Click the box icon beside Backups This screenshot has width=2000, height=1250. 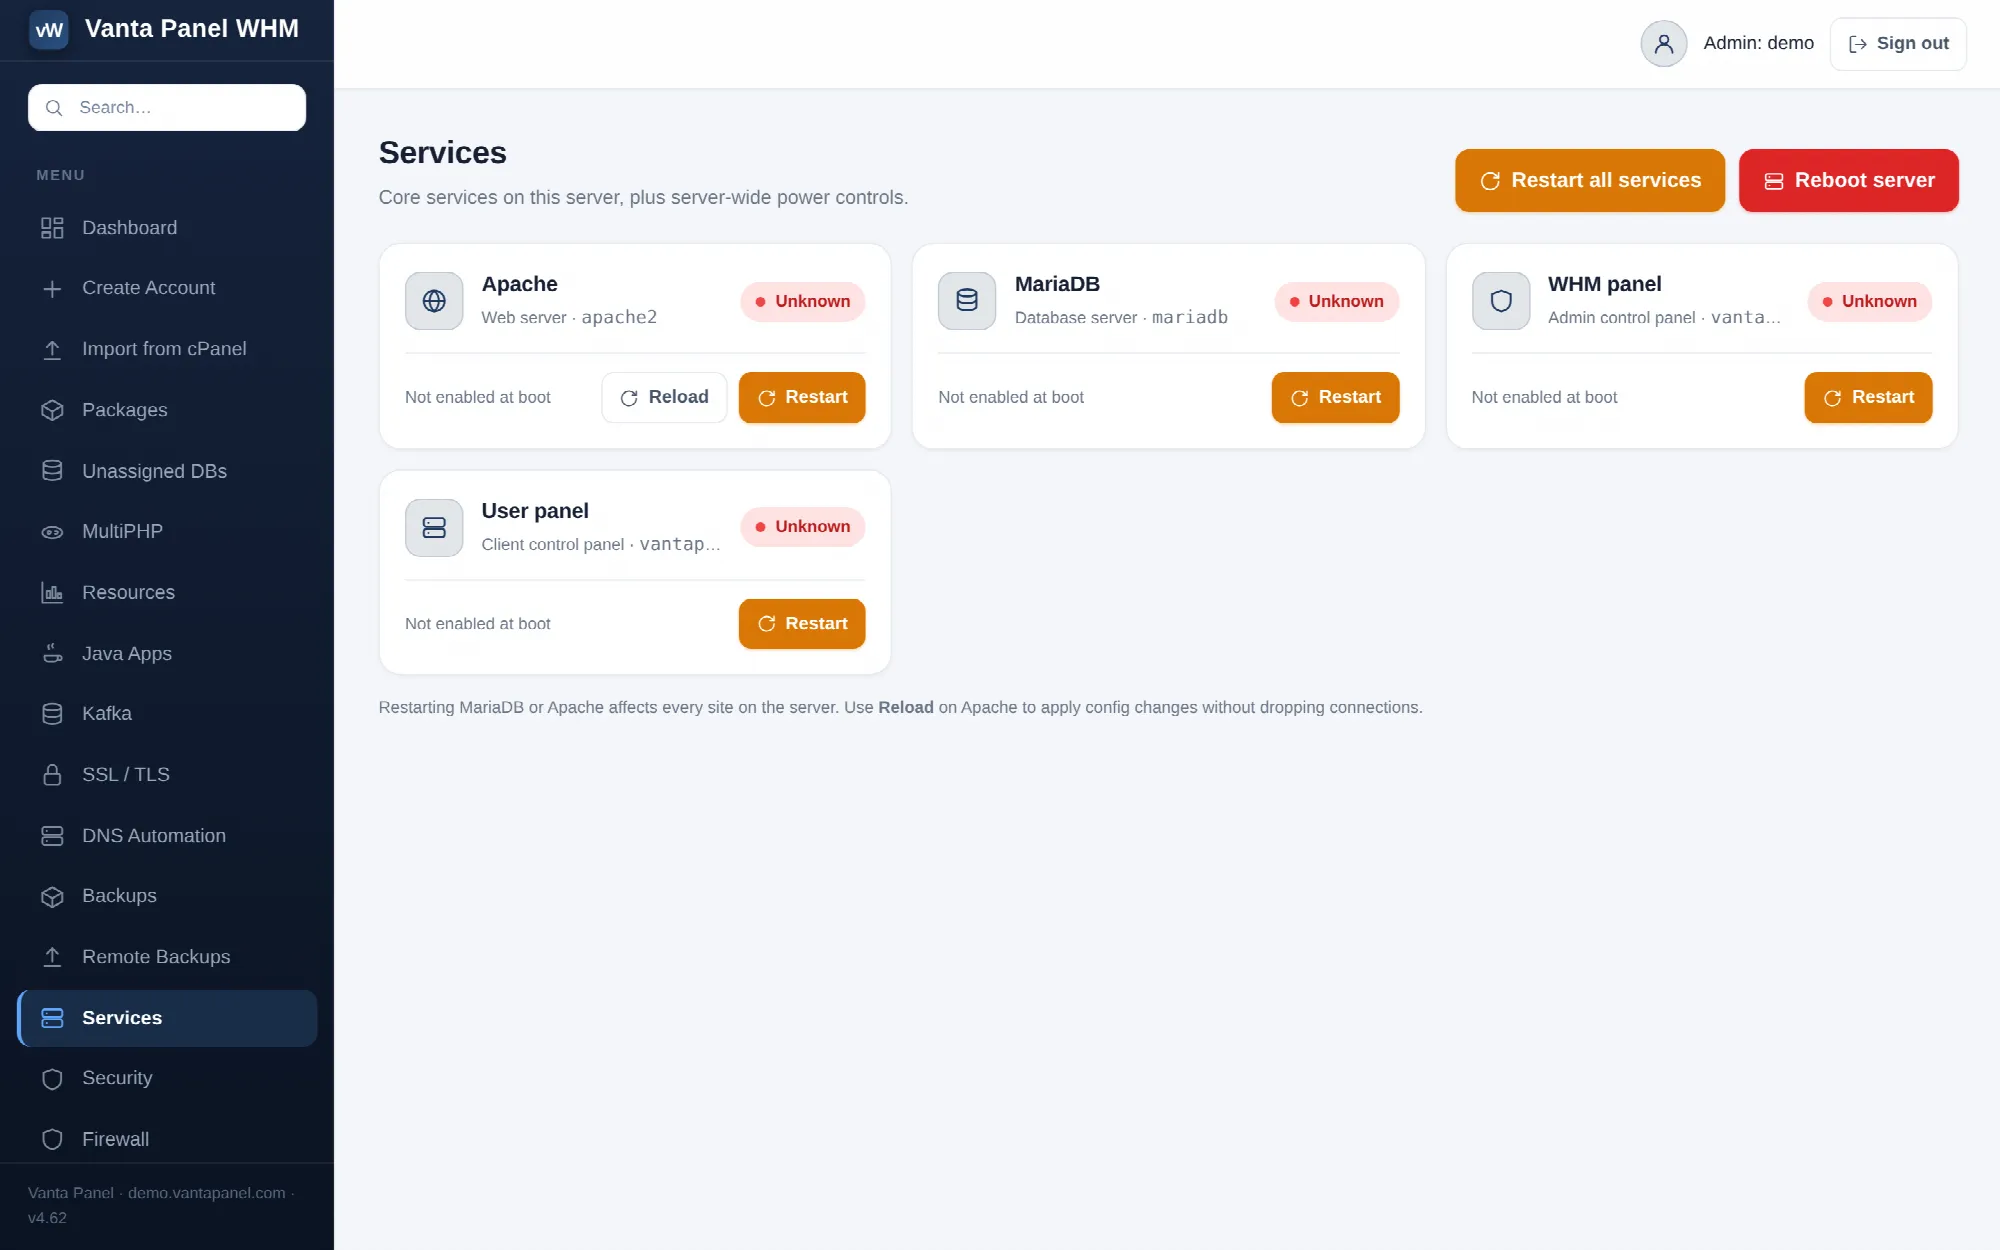click(52, 897)
